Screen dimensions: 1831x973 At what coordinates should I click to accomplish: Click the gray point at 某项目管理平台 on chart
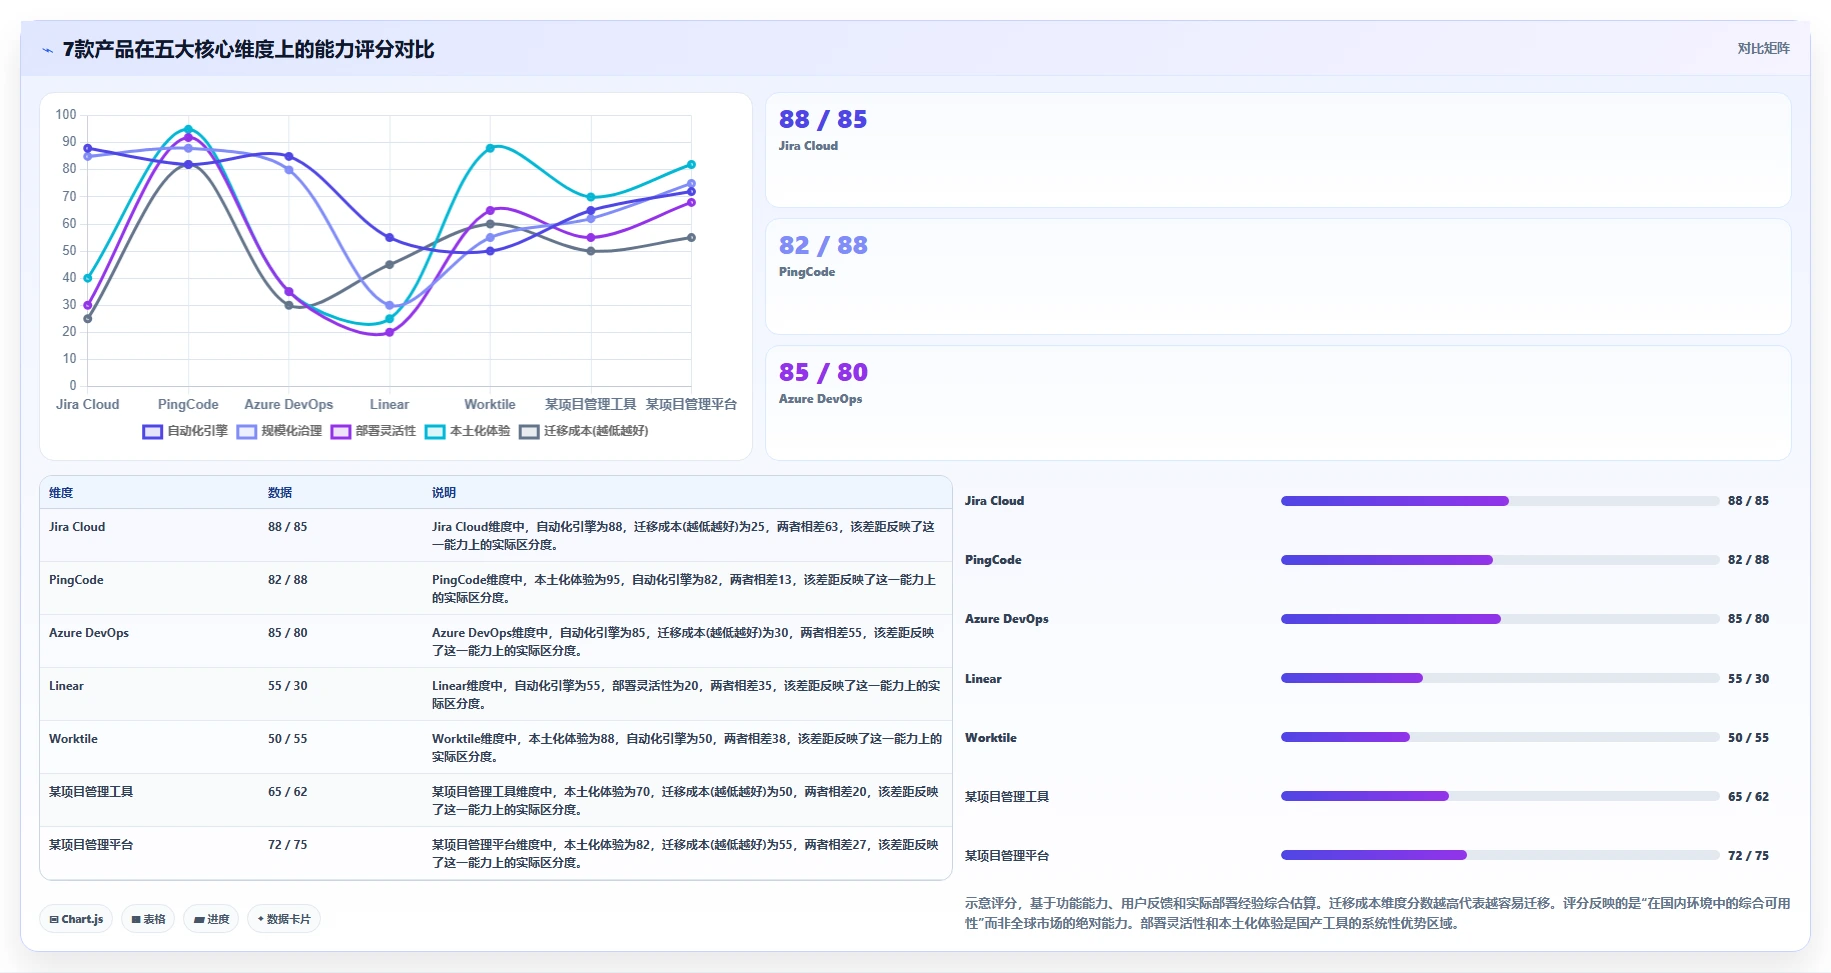691,237
